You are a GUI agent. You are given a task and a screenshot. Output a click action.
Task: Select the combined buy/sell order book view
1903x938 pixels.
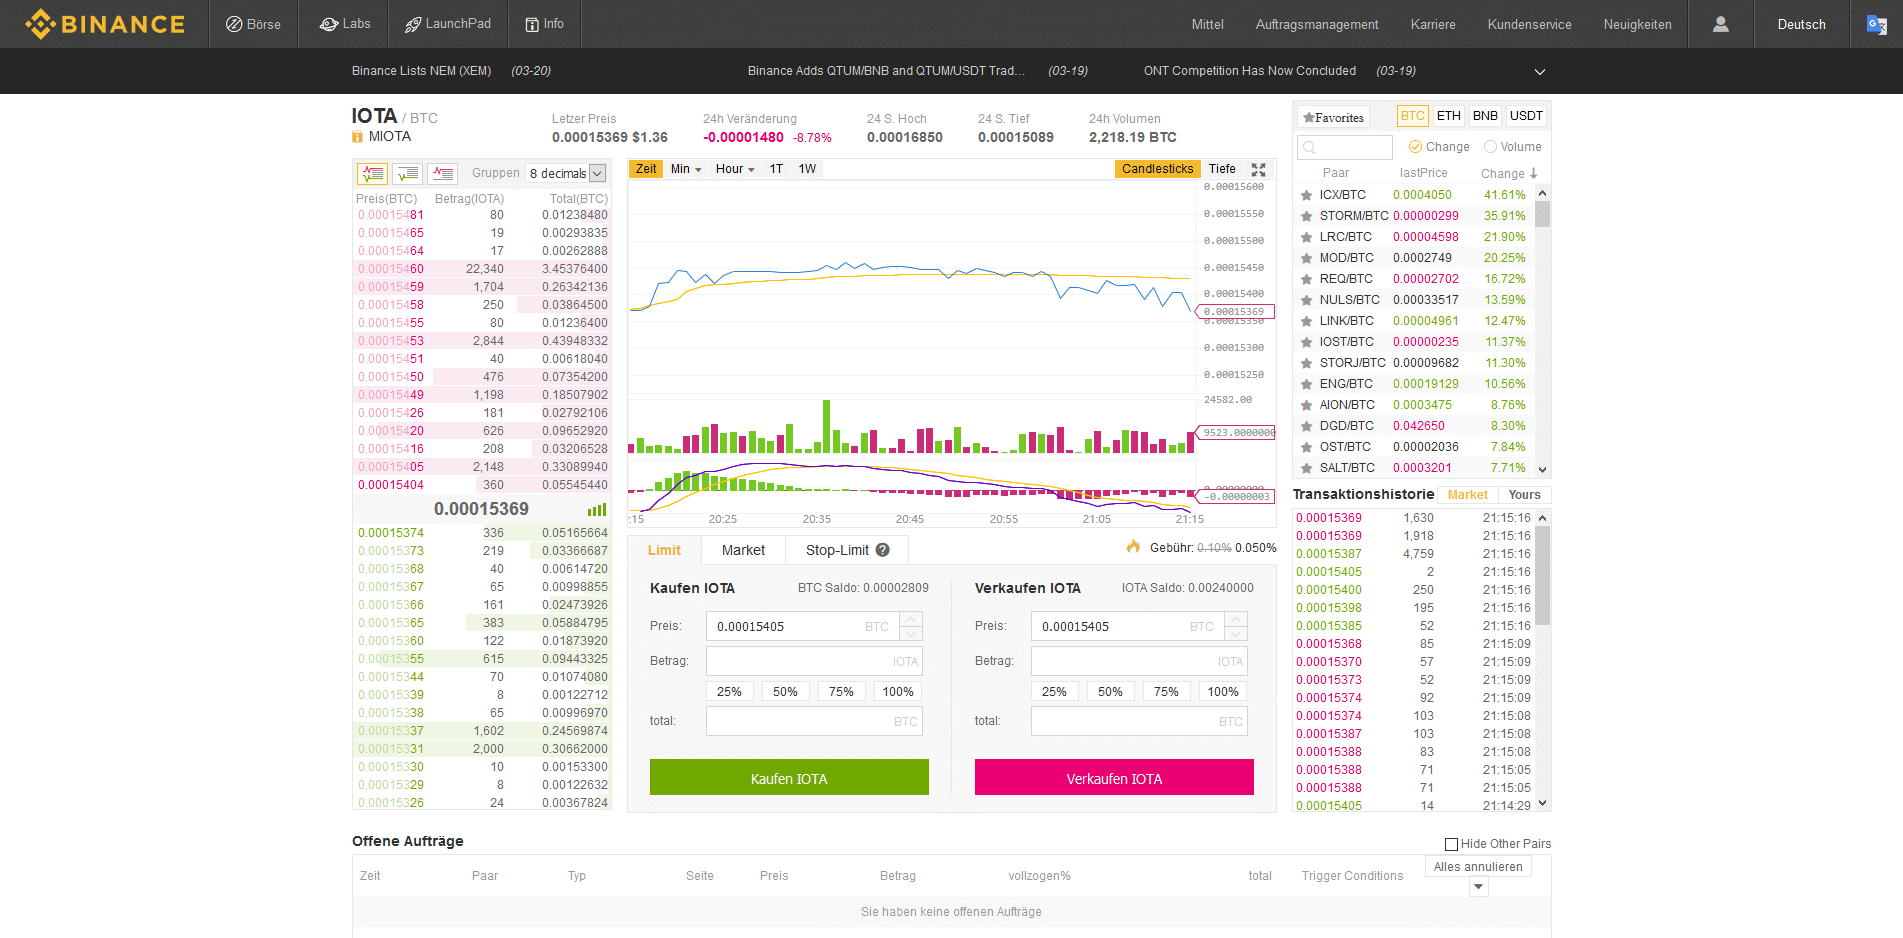pyautogui.click(x=372, y=174)
